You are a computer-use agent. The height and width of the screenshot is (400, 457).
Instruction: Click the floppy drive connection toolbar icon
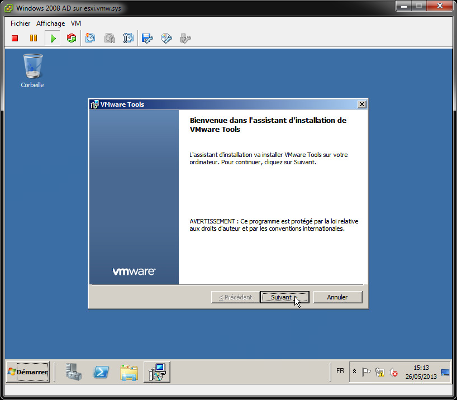tap(147, 38)
